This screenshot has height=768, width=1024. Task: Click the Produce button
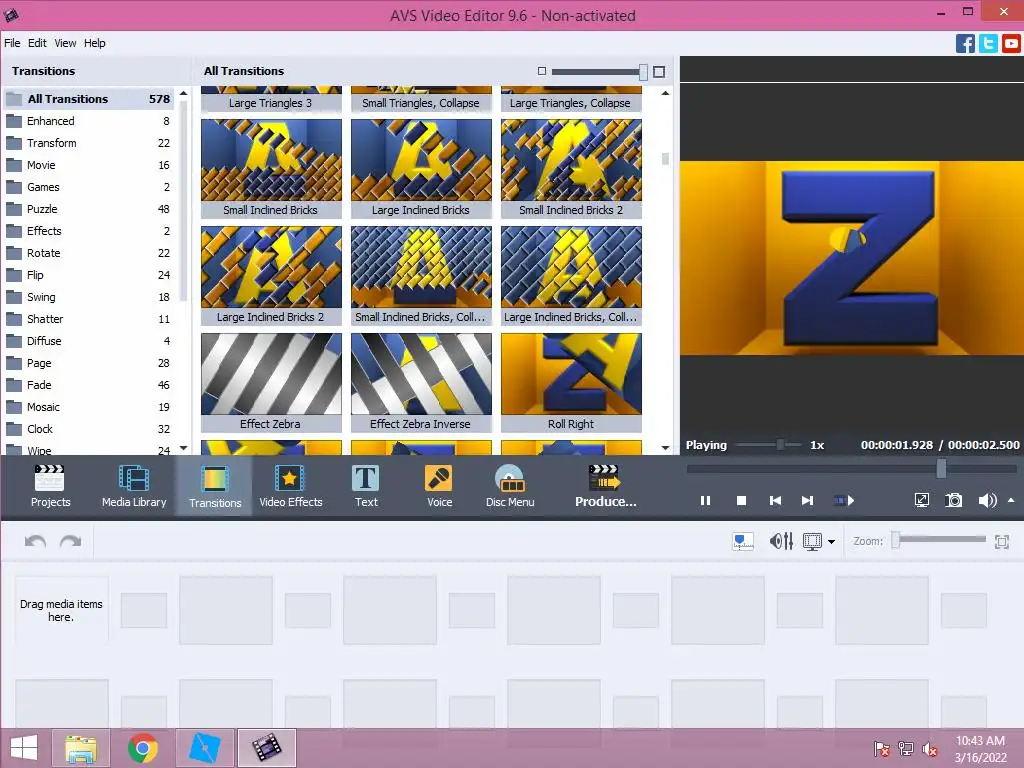pyautogui.click(x=605, y=486)
